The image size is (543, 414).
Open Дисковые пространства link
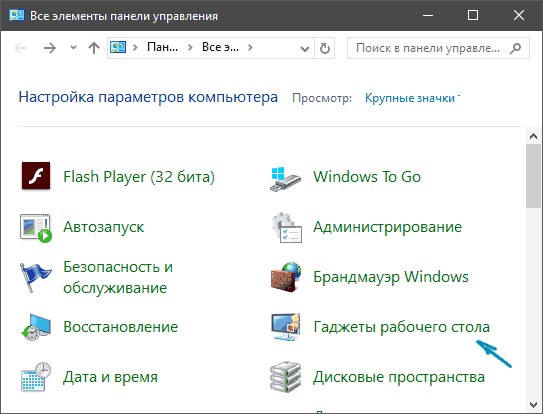(399, 377)
